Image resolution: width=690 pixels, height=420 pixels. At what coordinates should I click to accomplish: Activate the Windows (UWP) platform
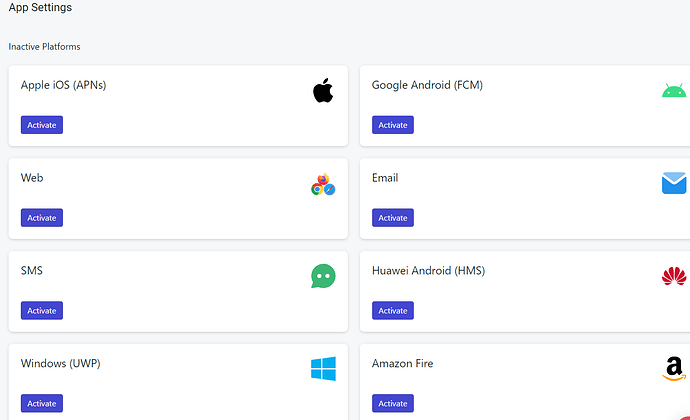pyautogui.click(x=42, y=404)
